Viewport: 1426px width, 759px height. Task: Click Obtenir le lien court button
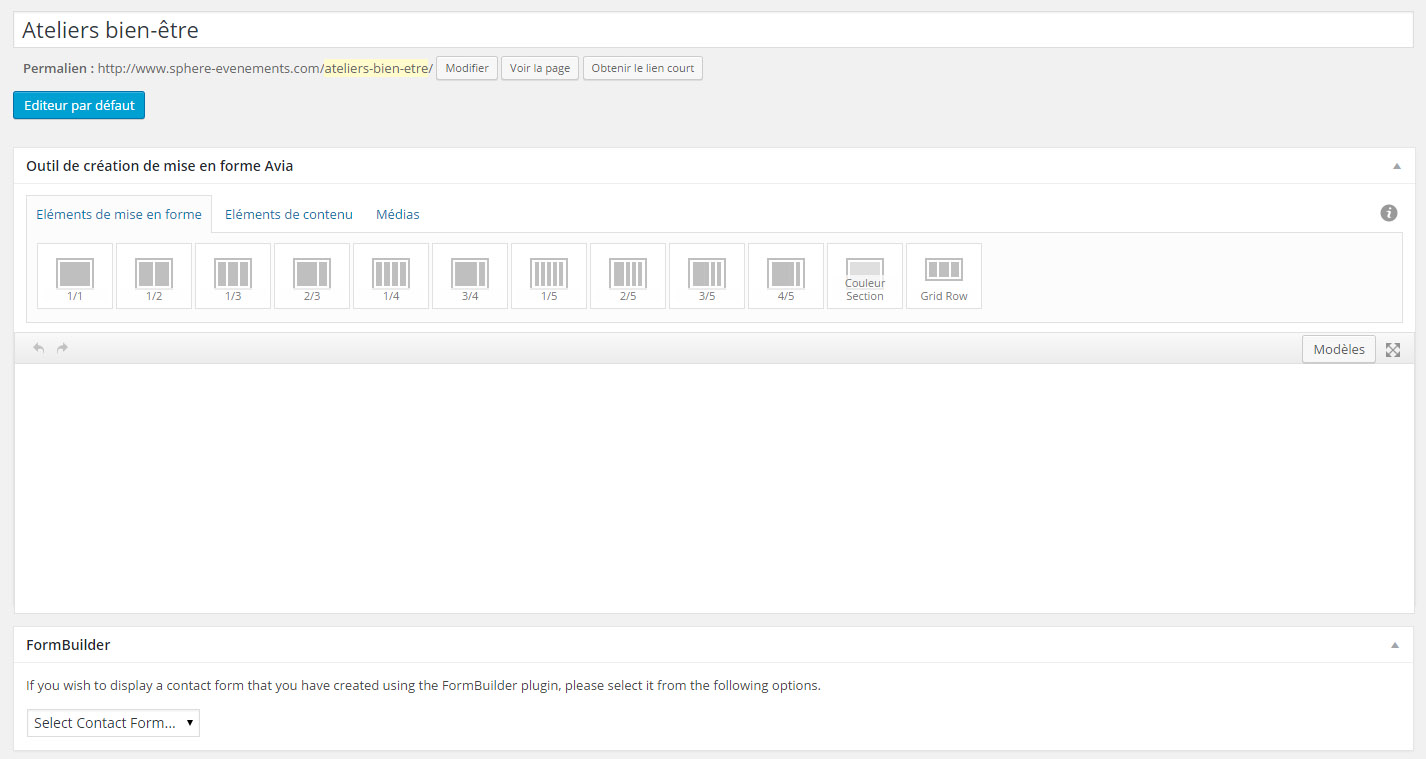643,68
